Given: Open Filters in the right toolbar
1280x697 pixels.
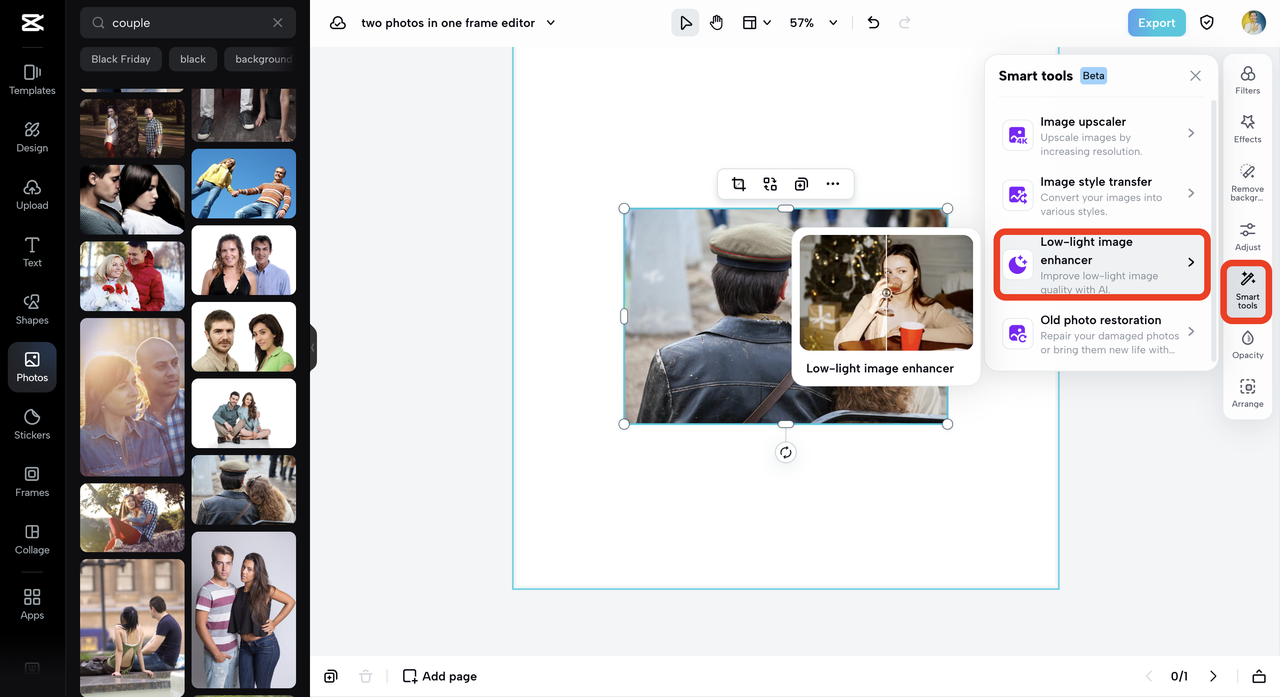Looking at the screenshot, I should click(x=1248, y=80).
